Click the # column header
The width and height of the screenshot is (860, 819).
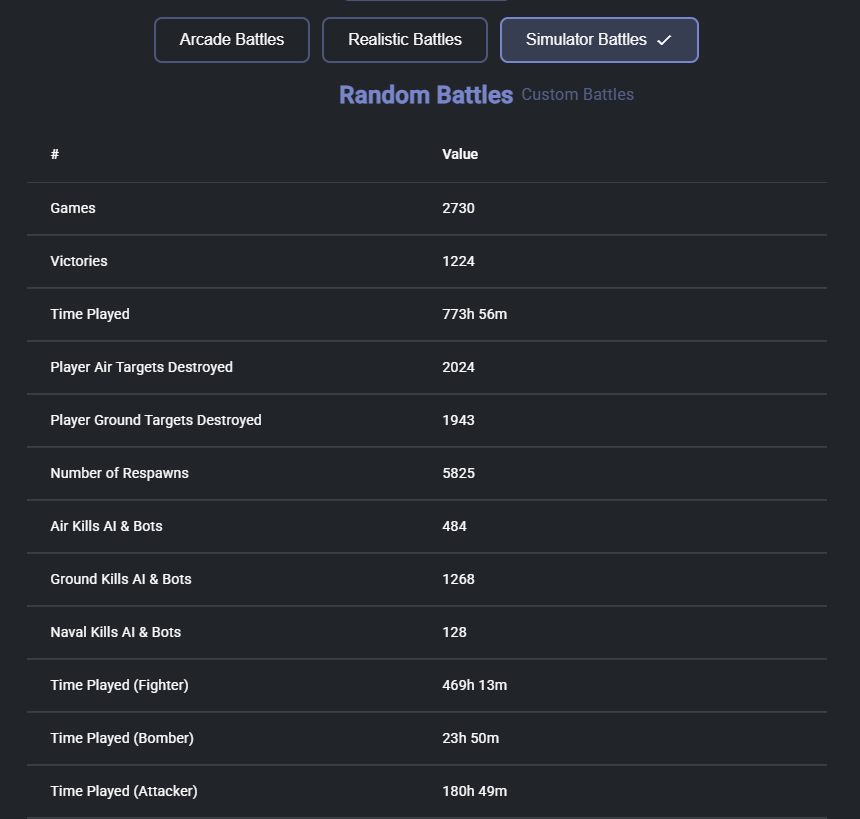55,154
